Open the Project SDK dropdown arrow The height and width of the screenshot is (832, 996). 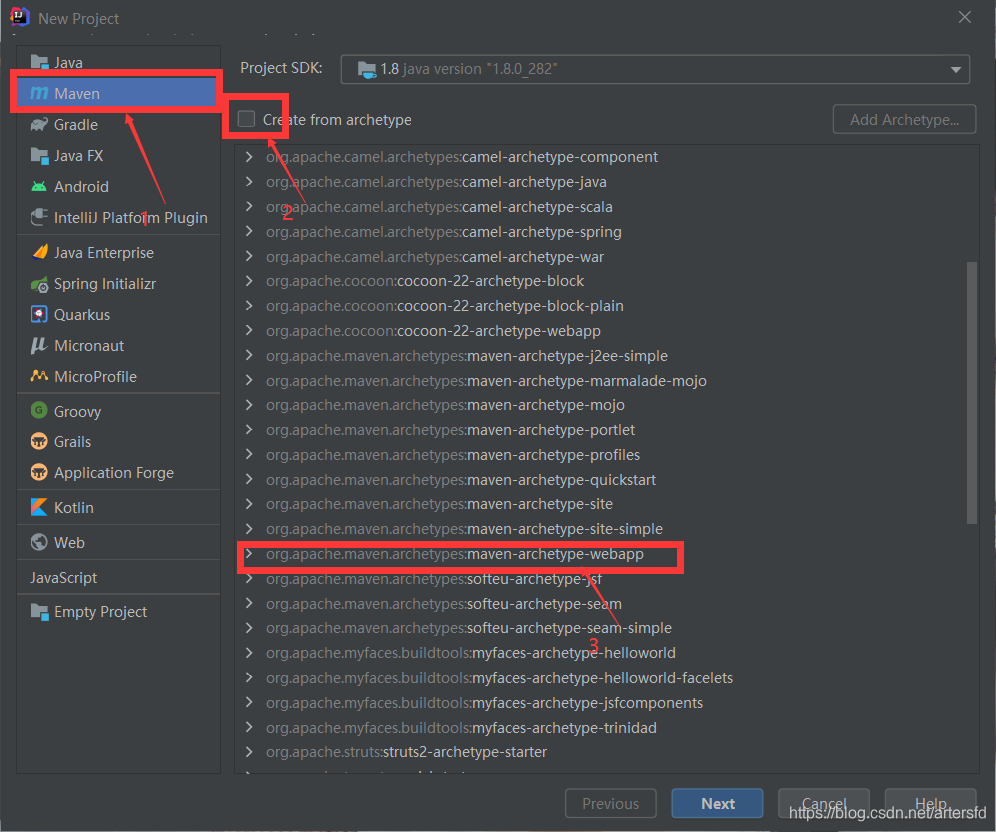tap(956, 70)
